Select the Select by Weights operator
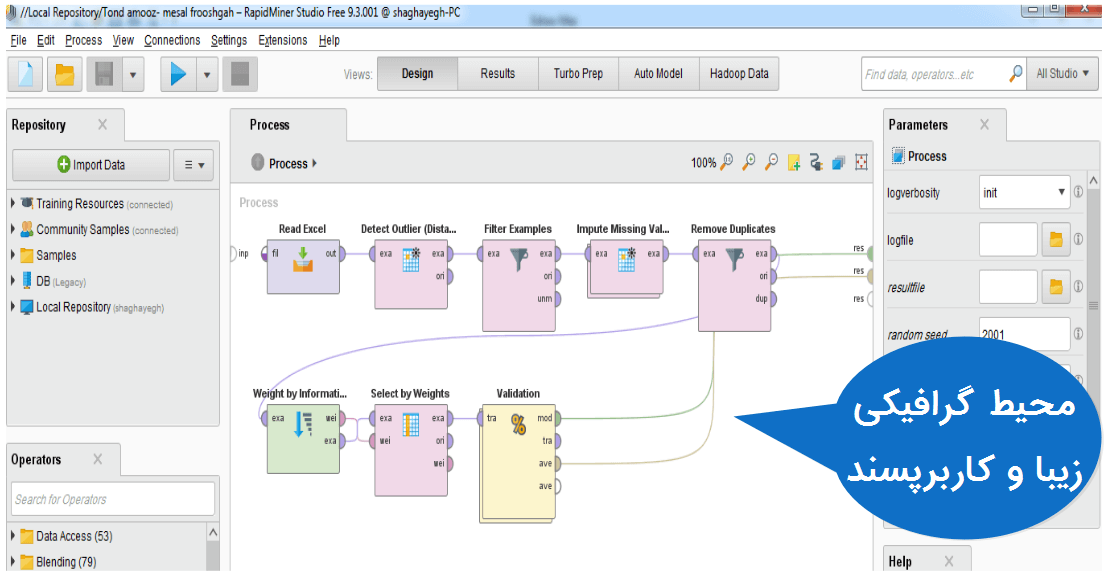 [411, 450]
